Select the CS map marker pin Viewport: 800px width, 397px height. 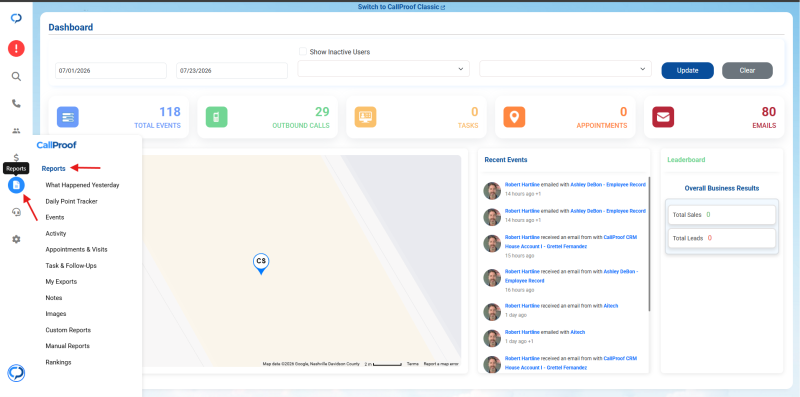pyautogui.click(x=261, y=263)
